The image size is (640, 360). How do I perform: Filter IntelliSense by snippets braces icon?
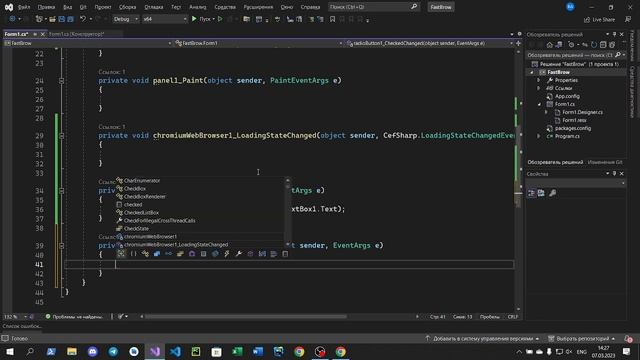[x=133, y=254]
